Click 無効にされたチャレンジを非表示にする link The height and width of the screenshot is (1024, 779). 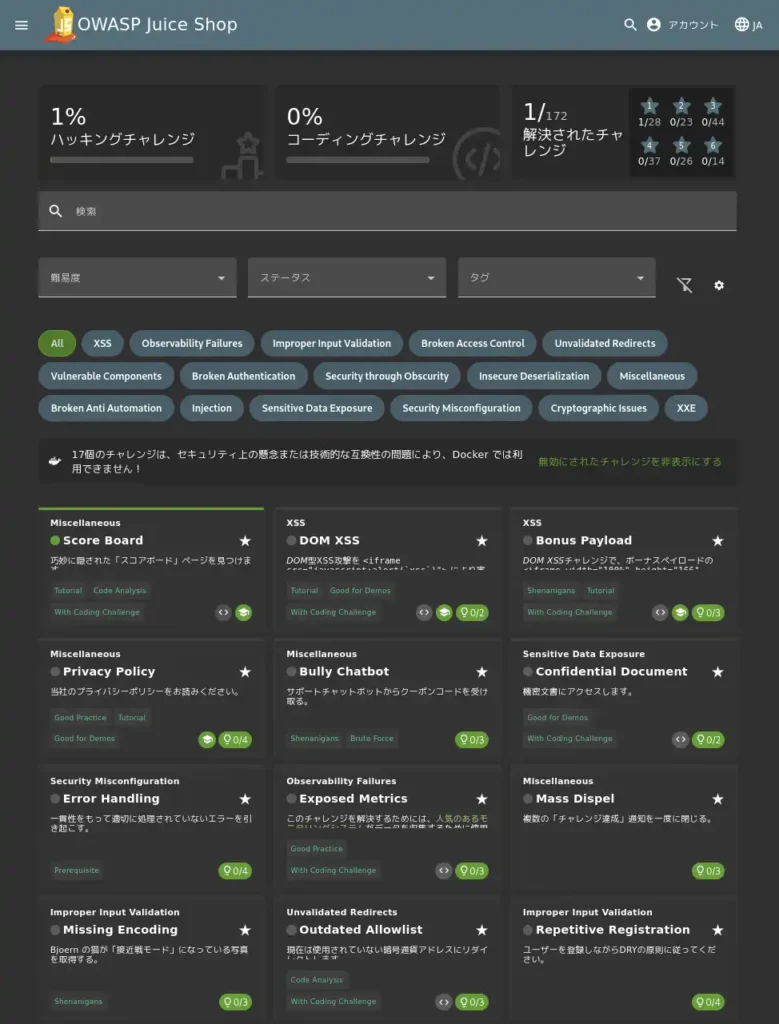(x=629, y=462)
